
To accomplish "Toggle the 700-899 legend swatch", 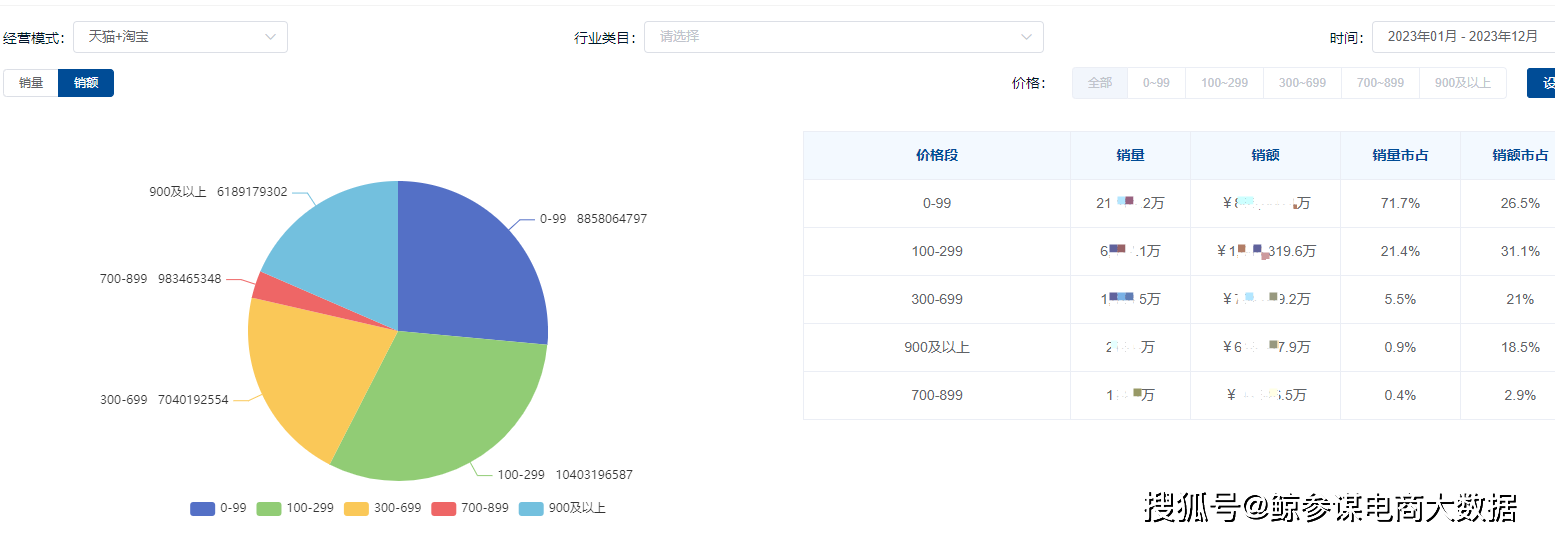I will coord(444,509).
